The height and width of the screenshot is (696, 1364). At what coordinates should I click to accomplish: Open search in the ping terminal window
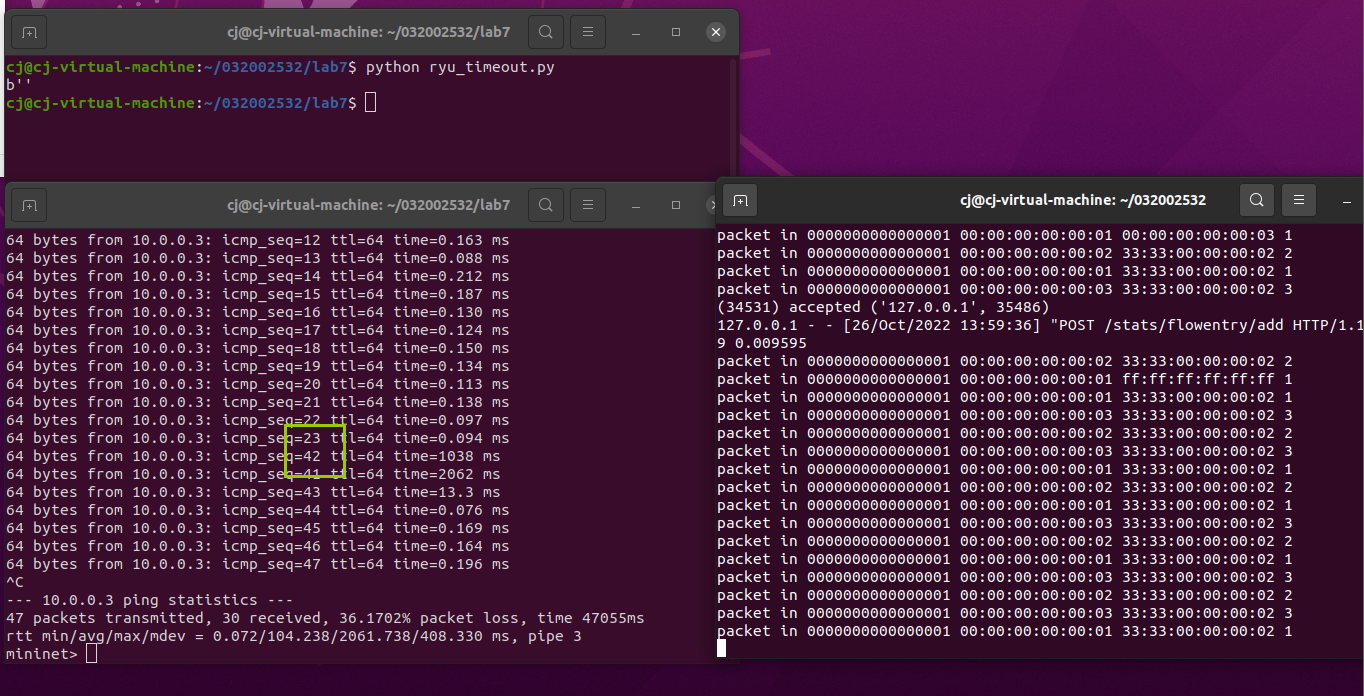click(x=545, y=205)
